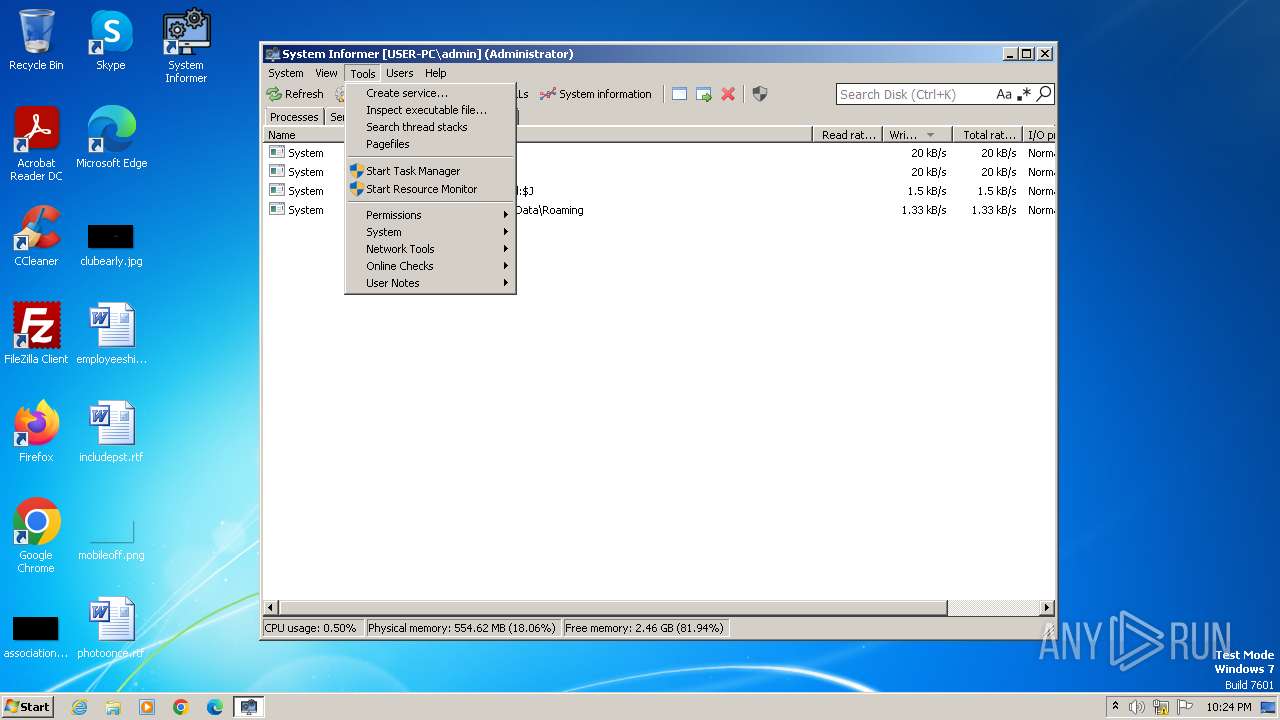
Task: Open the Users menu
Action: pos(400,73)
